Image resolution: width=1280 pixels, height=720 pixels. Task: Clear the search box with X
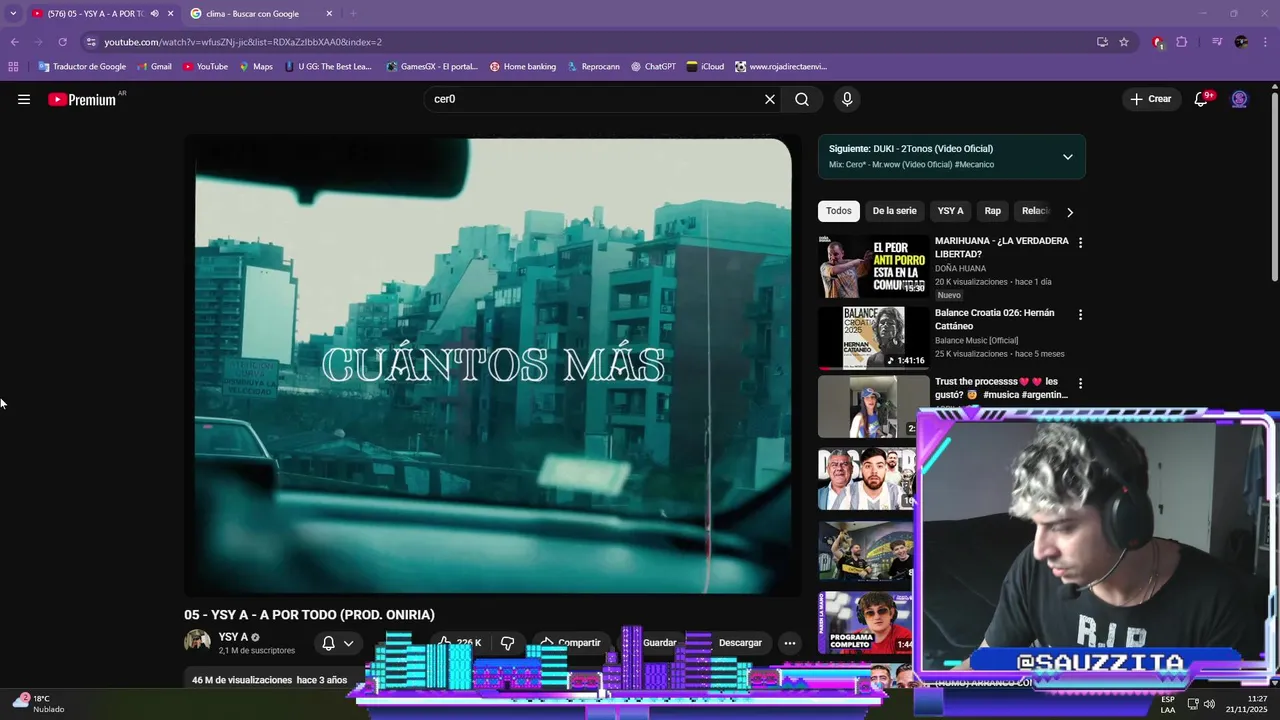770,99
